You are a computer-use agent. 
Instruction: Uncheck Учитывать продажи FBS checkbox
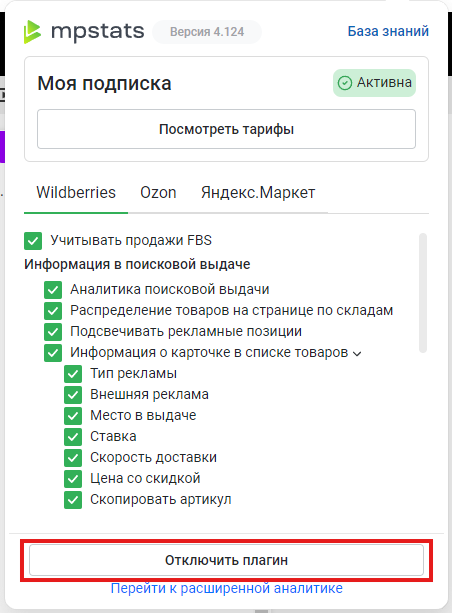tap(33, 240)
